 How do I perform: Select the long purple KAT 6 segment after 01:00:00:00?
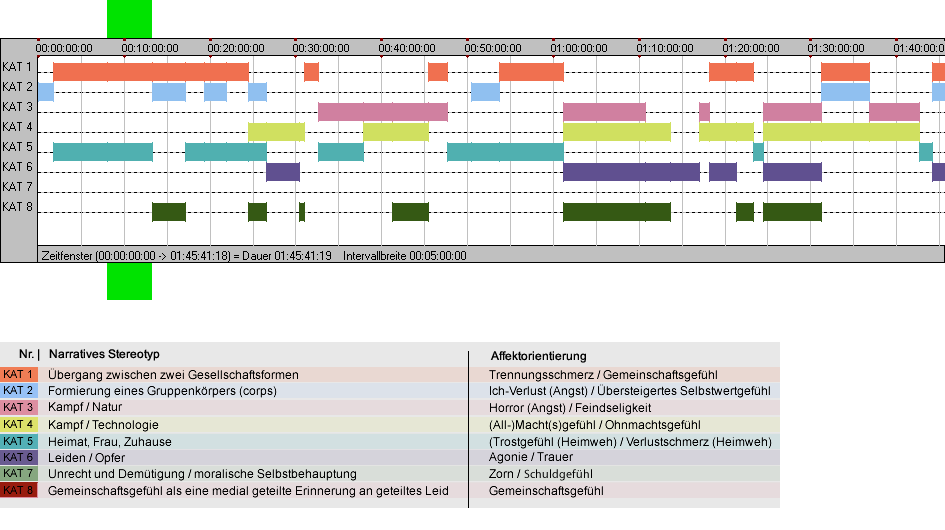click(631, 172)
